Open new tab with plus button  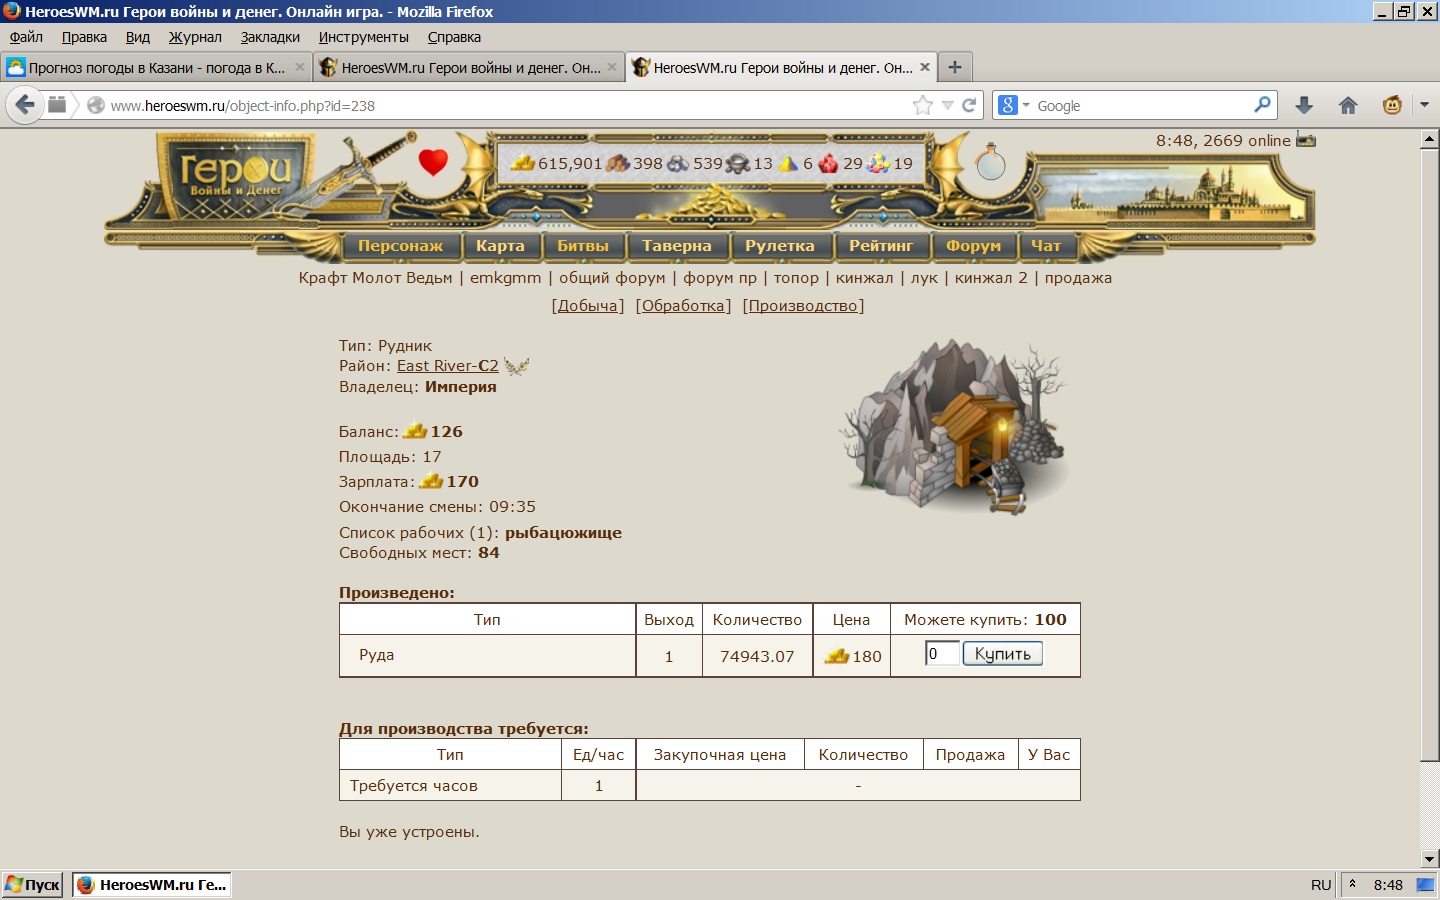pyautogui.click(x=955, y=67)
